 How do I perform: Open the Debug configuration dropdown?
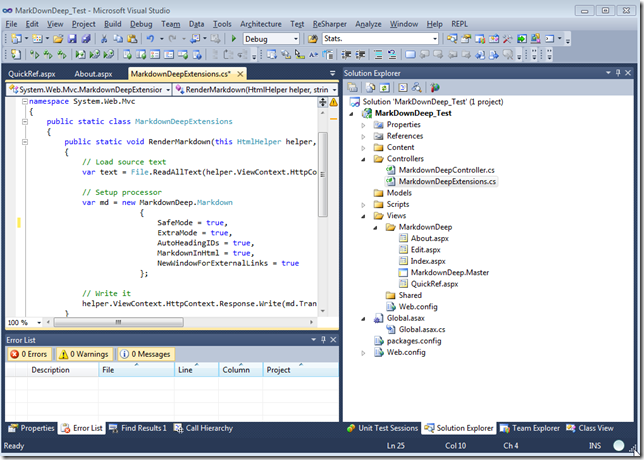click(270, 39)
